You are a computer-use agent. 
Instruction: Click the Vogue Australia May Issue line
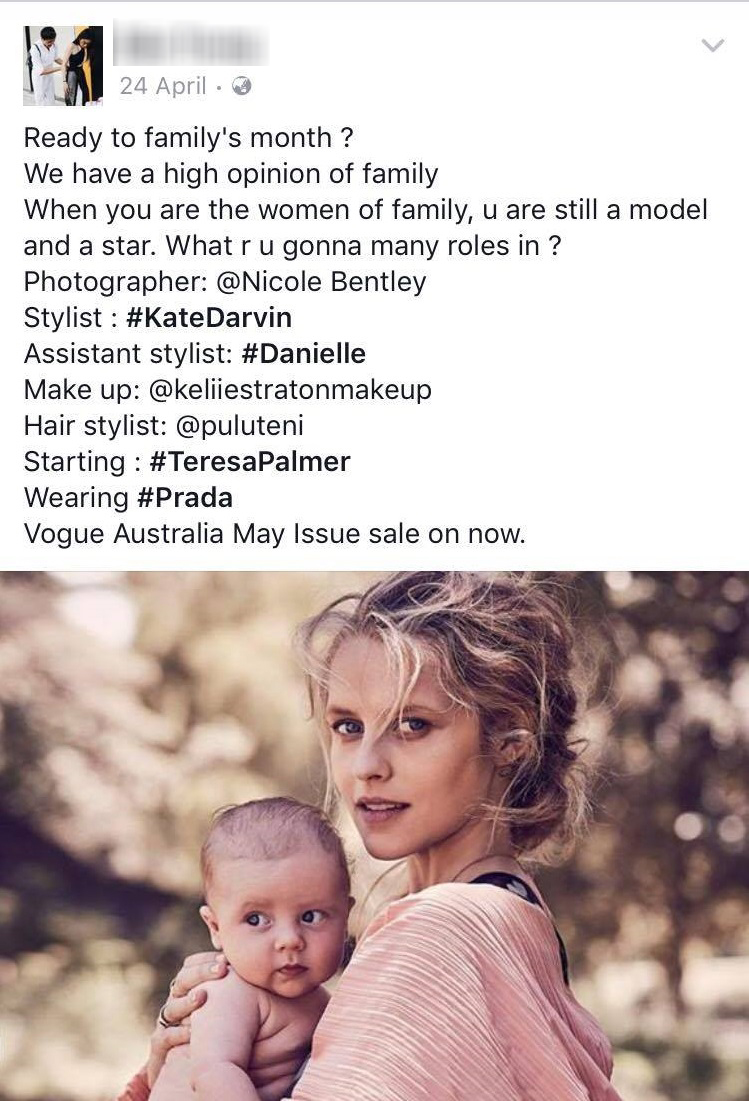(x=274, y=534)
